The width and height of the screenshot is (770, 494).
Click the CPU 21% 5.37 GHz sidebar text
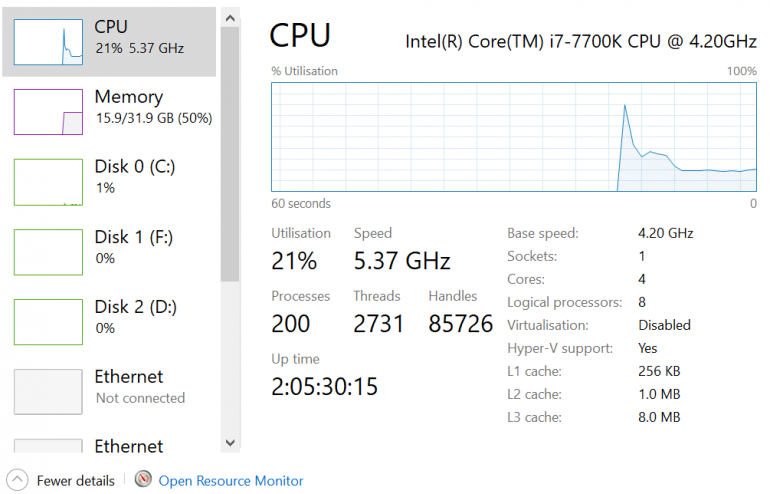(139, 48)
